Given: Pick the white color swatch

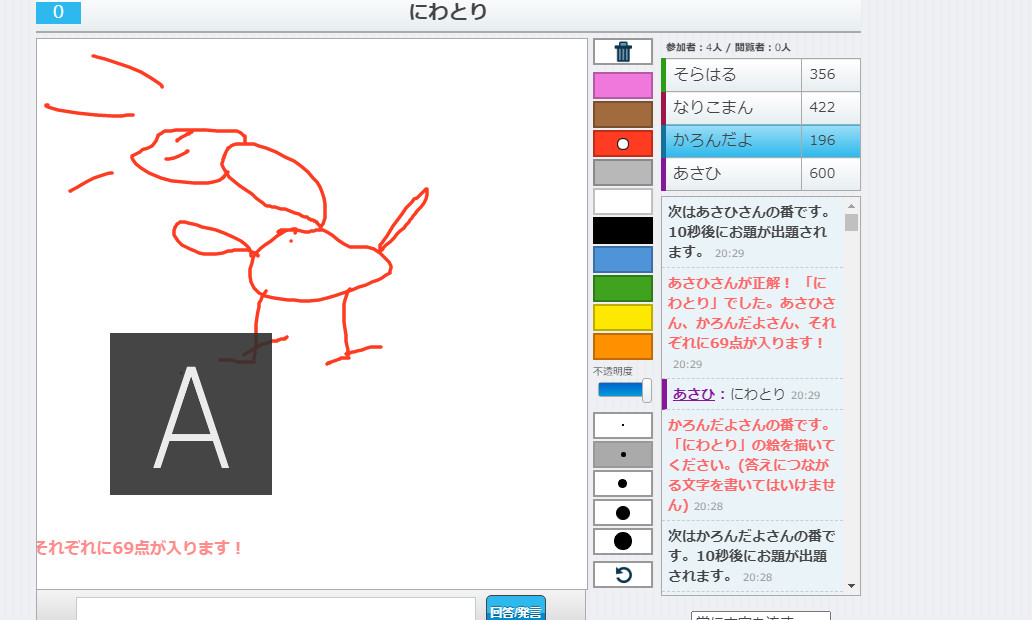Looking at the screenshot, I should point(623,201).
